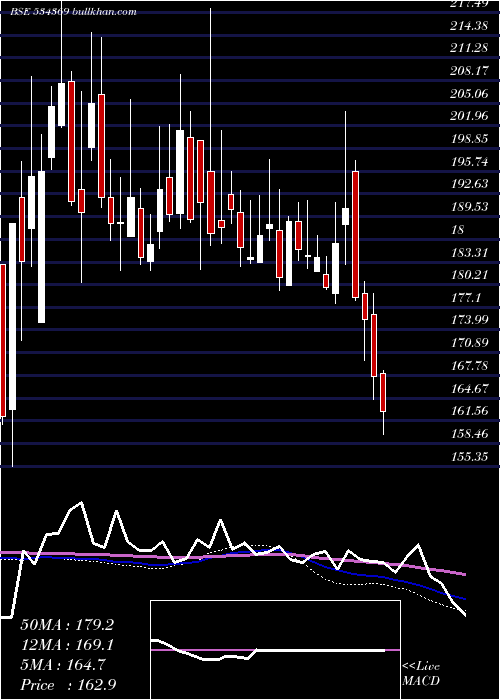Click the 211.28 price axis label
Image resolution: width=500 pixels, height=700 pixels.
(469, 48)
